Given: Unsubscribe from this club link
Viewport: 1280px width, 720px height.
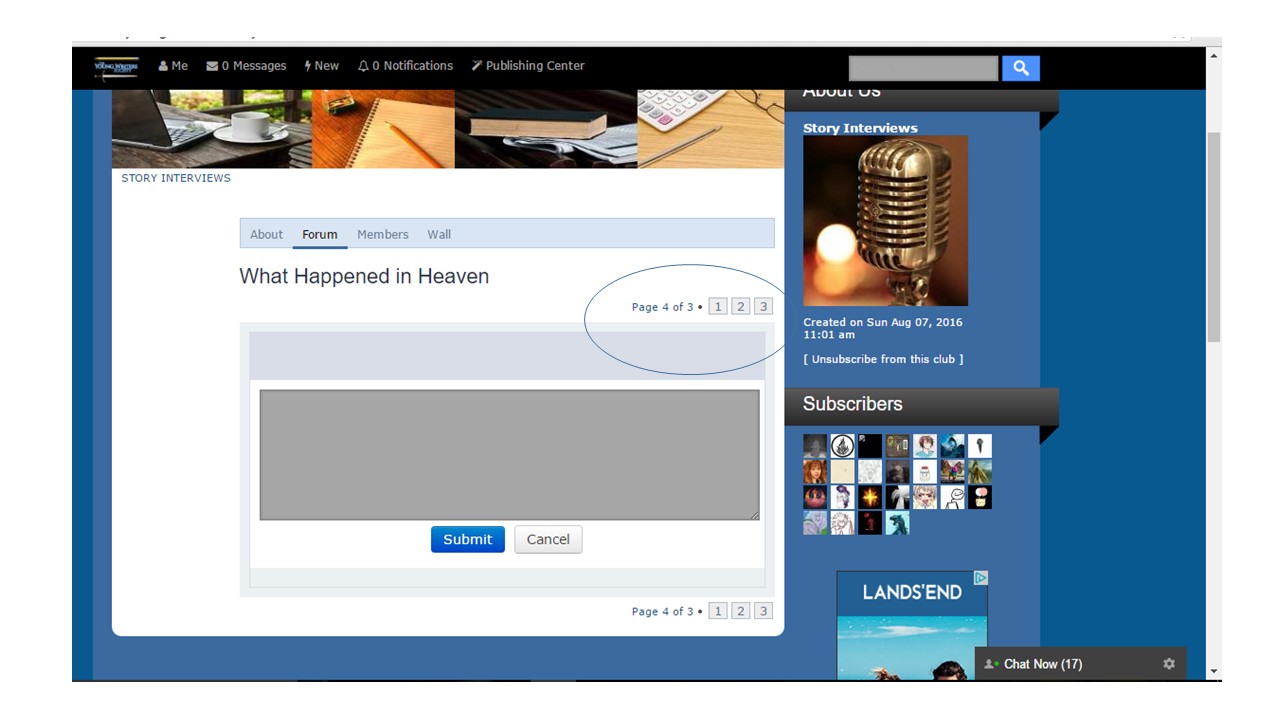Looking at the screenshot, I should [x=883, y=359].
